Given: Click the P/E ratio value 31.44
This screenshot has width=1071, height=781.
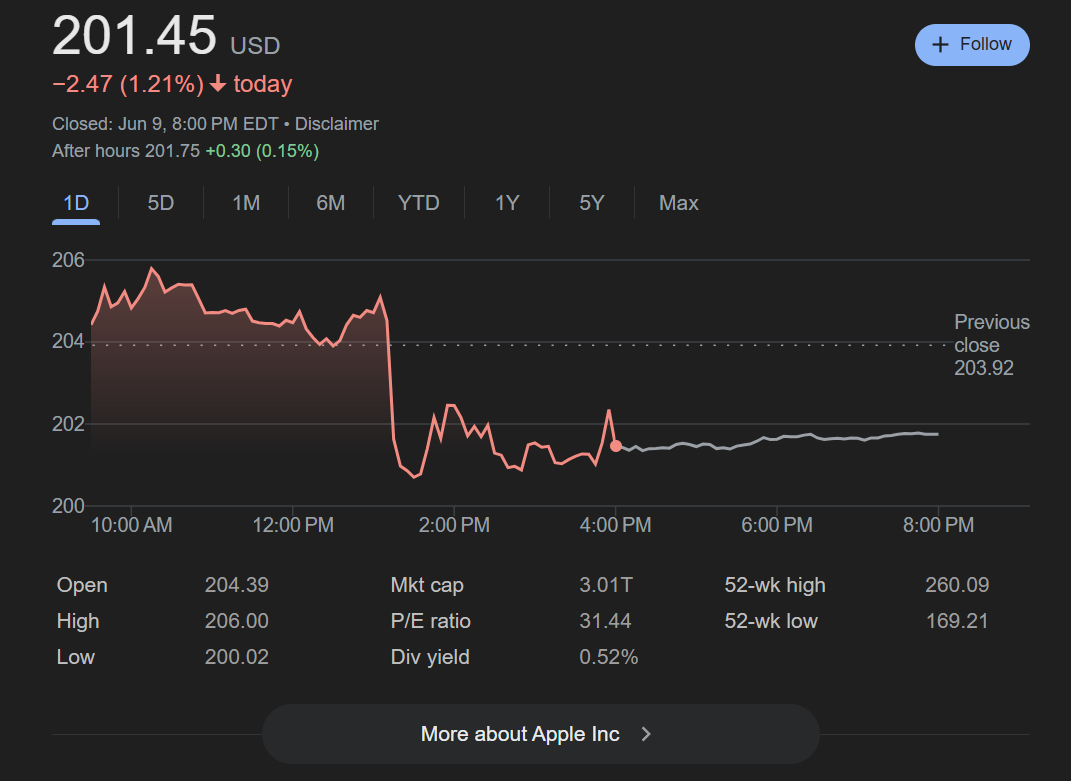Looking at the screenshot, I should 605,621.
